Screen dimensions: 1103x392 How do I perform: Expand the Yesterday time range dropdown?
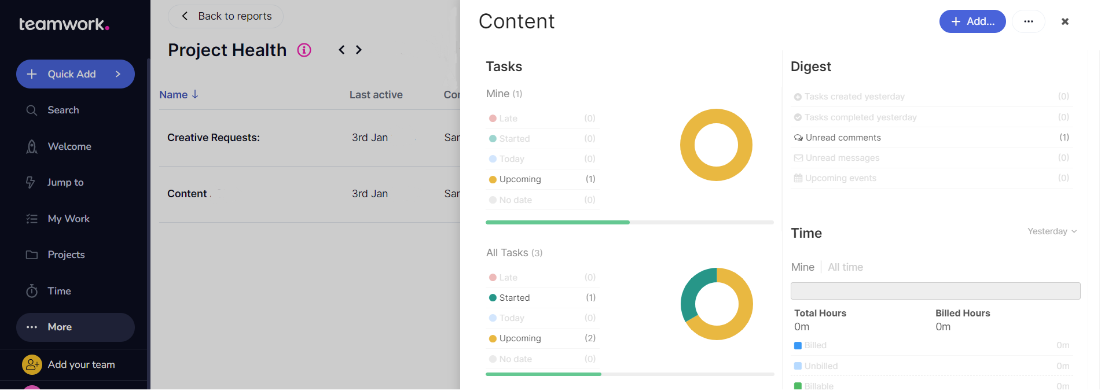tap(1052, 232)
